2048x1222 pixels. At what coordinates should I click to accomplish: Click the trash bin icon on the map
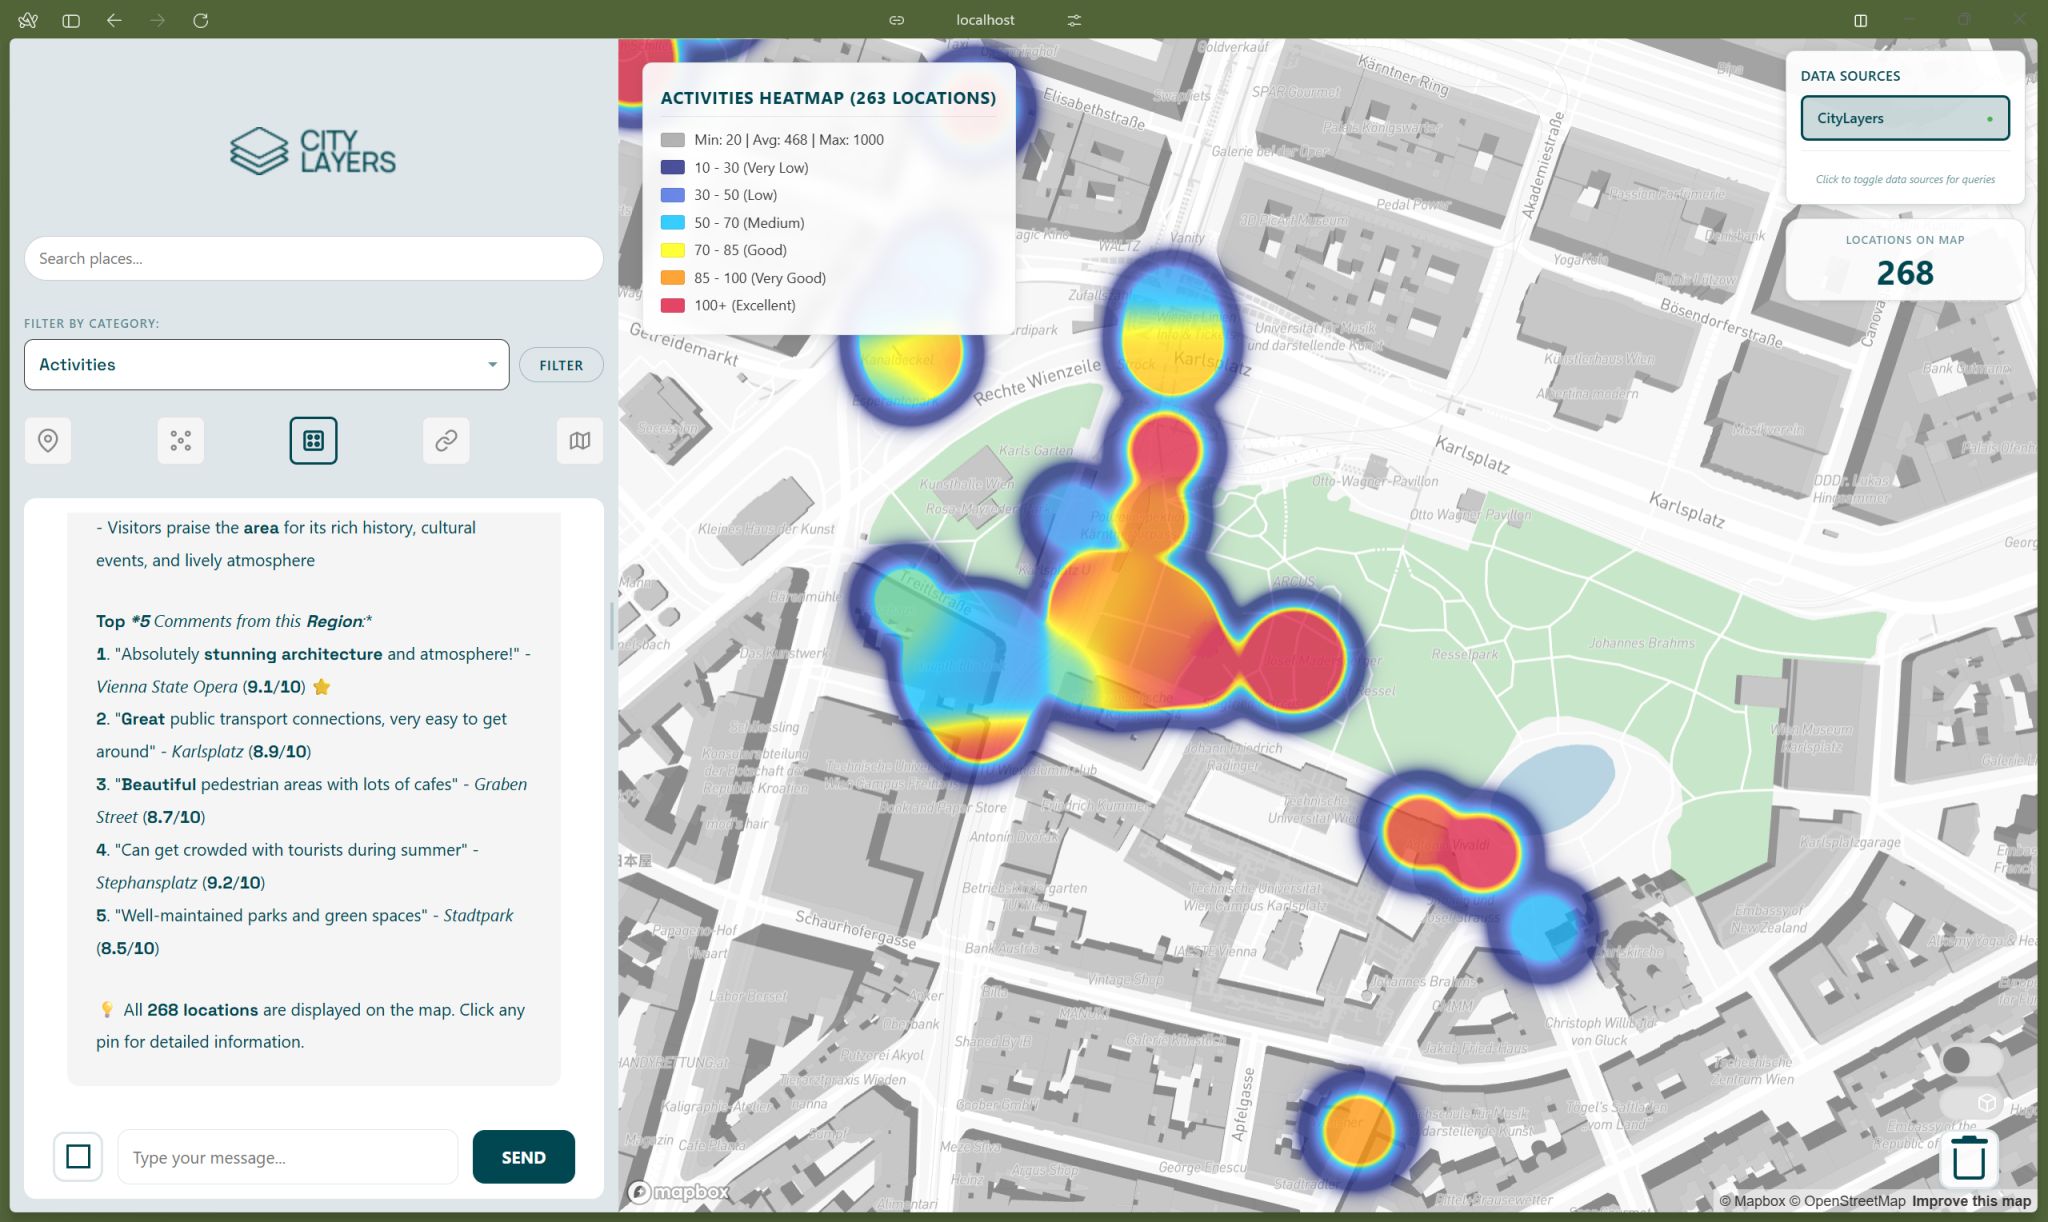[1968, 1158]
